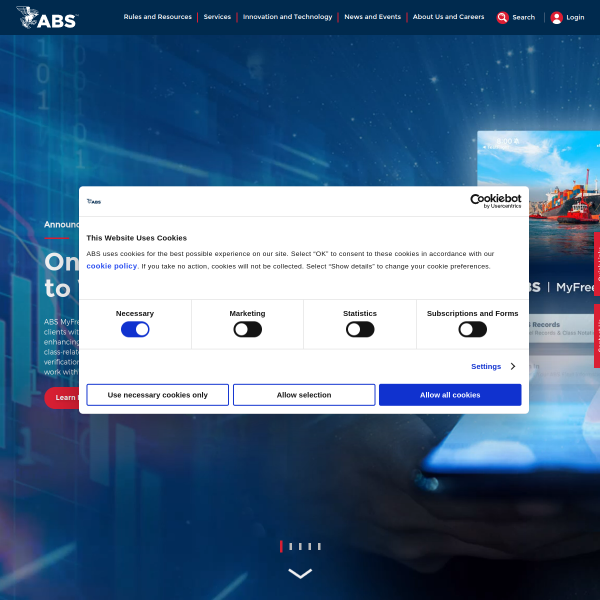Click the Allow all cookies button
Viewport: 600px width, 600px height.
(x=450, y=395)
